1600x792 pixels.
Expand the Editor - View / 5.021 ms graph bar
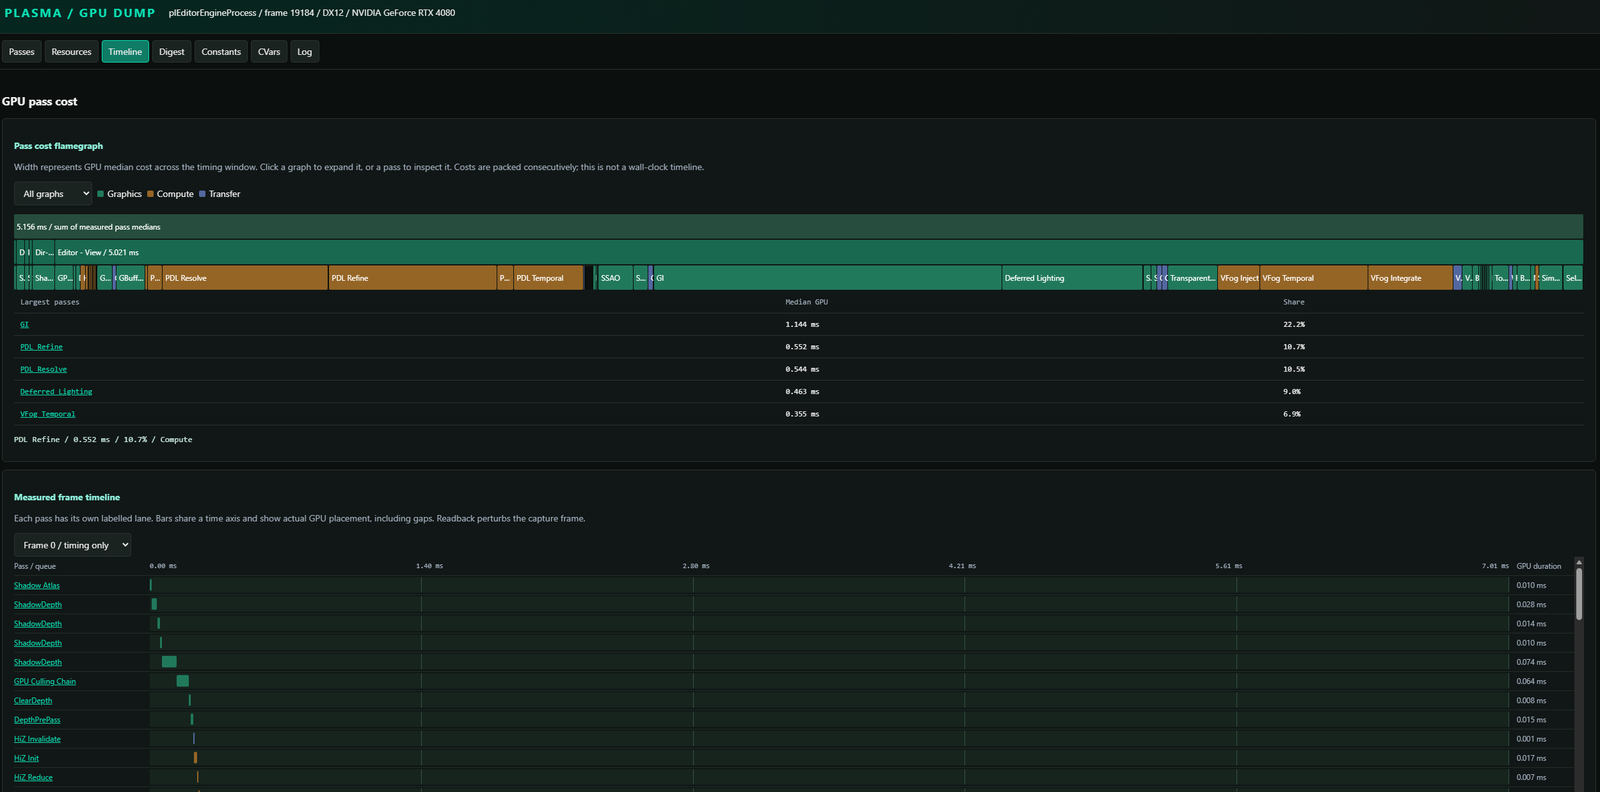[818, 252]
